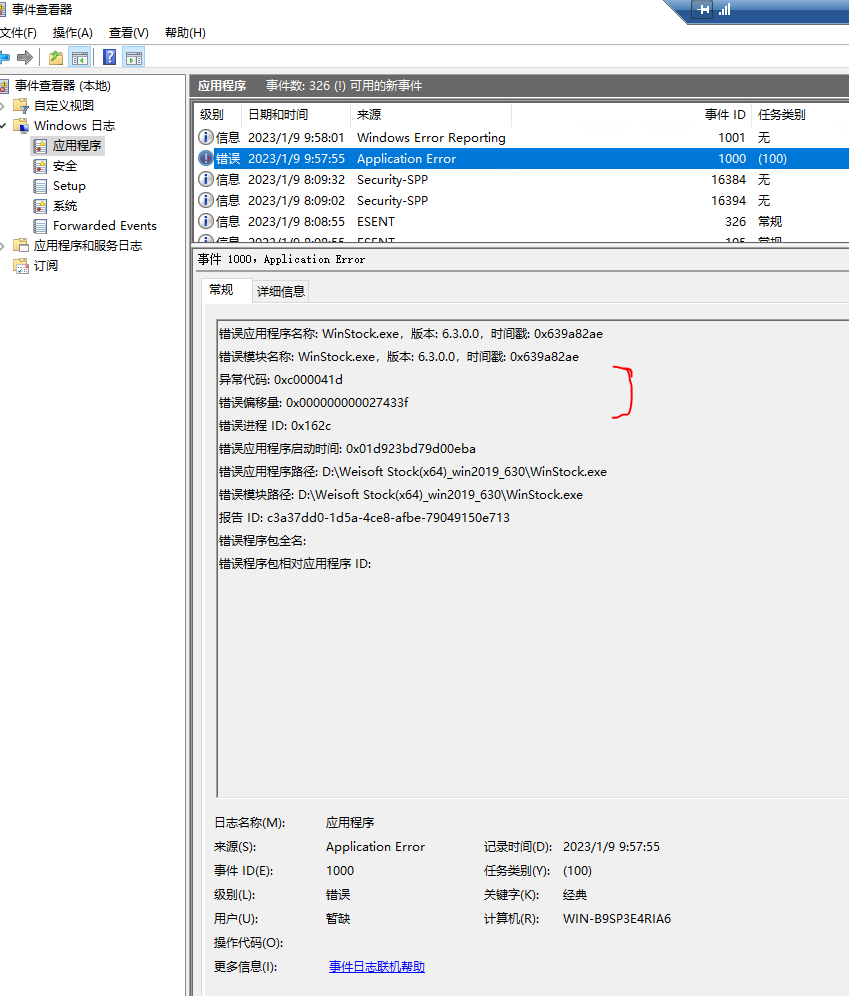Select 自定义视图 in the tree

tap(64, 105)
